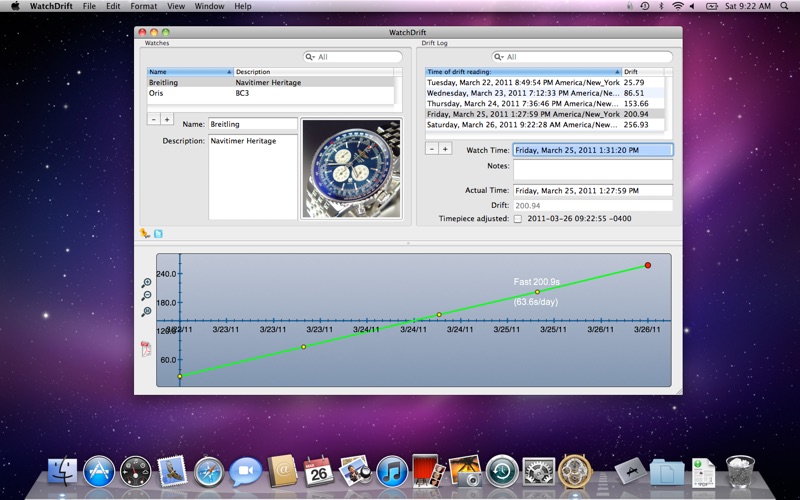
Task: Open the View menu
Action: (x=176, y=6)
